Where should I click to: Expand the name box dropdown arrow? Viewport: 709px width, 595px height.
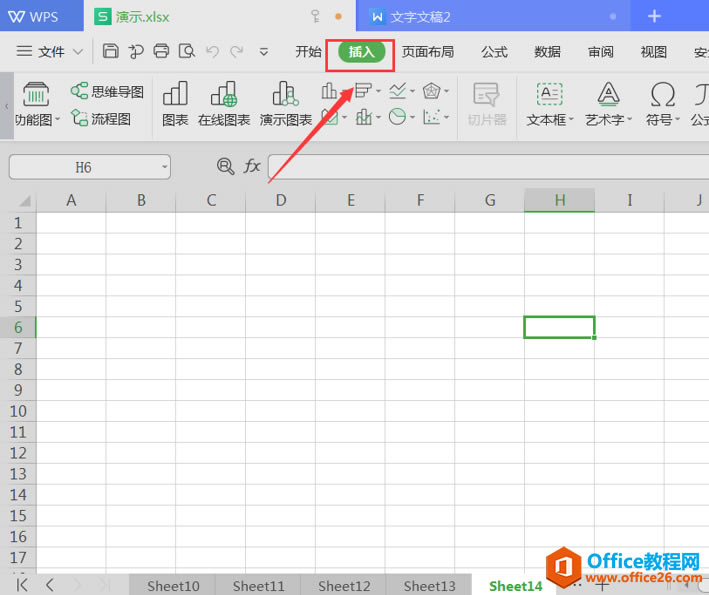click(x=165, y=167)
